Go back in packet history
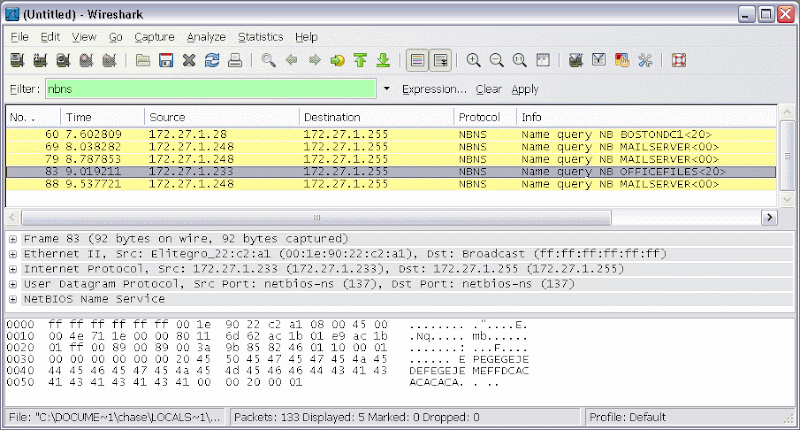 (291, 61)
